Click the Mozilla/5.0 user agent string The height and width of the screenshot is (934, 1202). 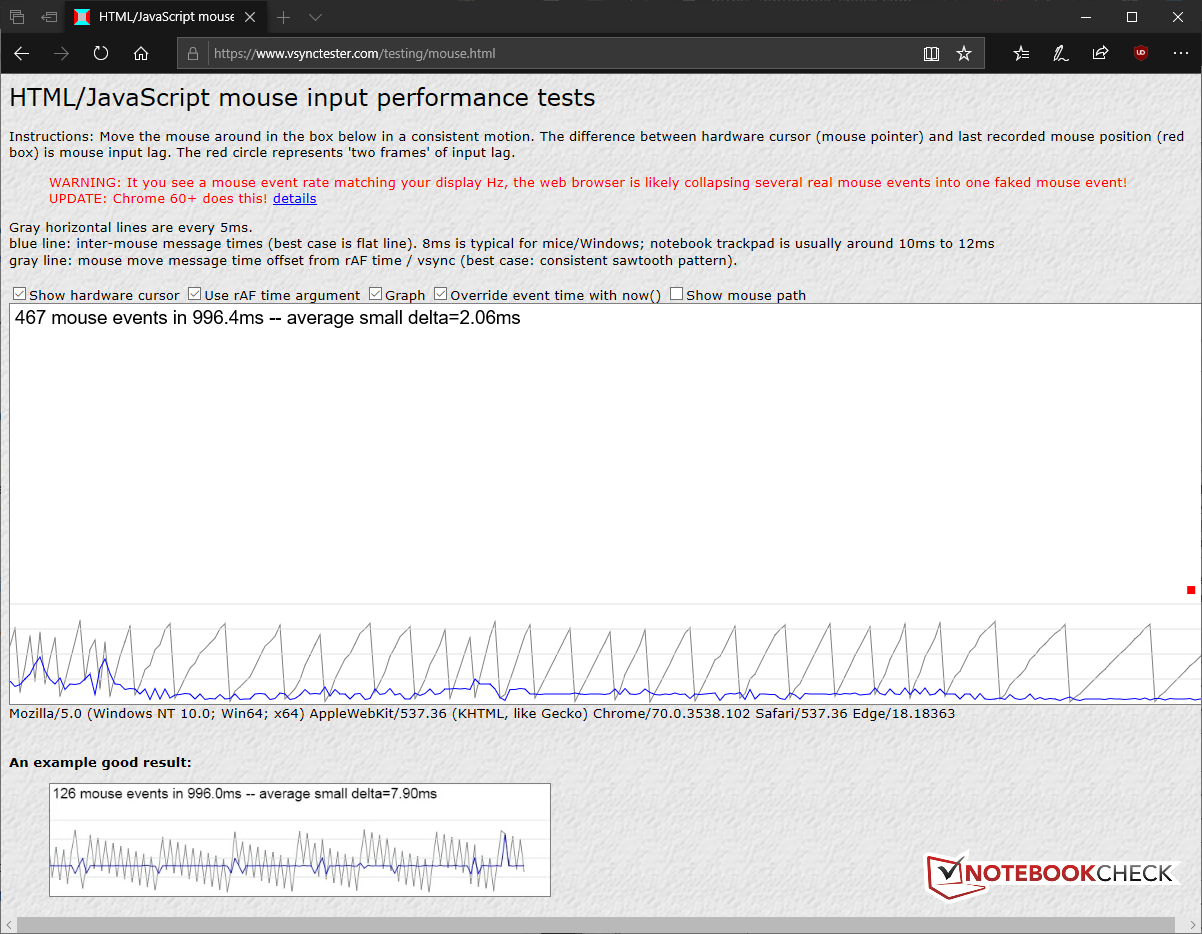[482, 714]
